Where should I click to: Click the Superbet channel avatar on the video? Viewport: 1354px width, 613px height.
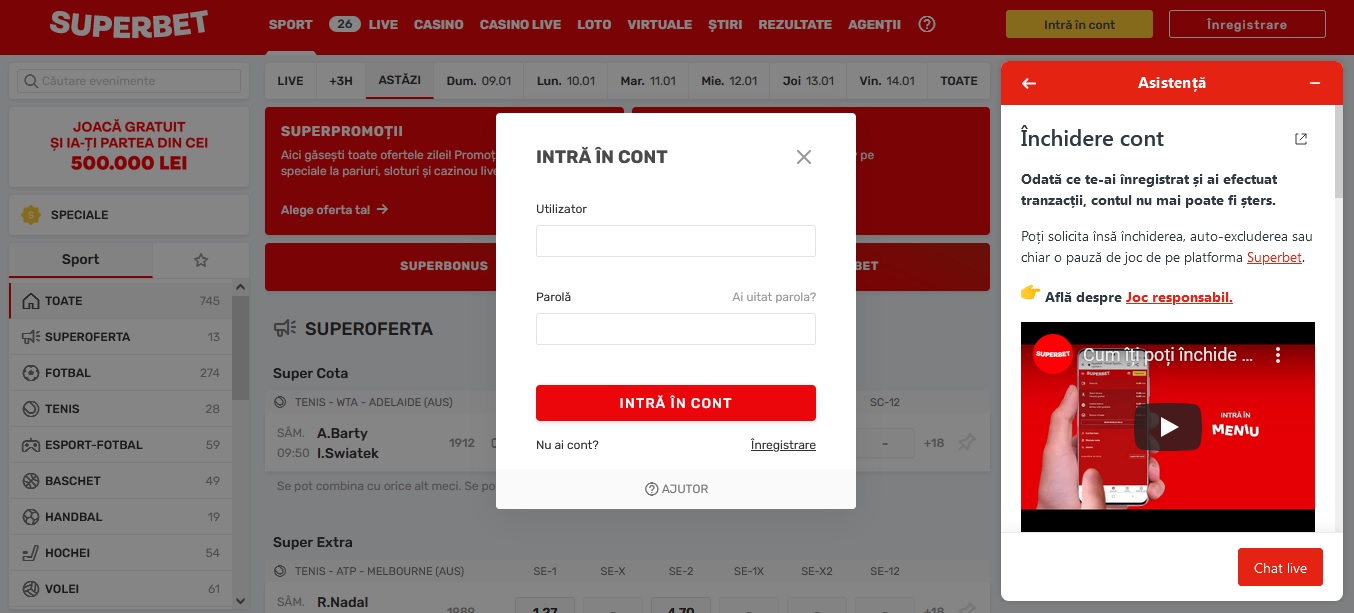tap(1053, 354)
